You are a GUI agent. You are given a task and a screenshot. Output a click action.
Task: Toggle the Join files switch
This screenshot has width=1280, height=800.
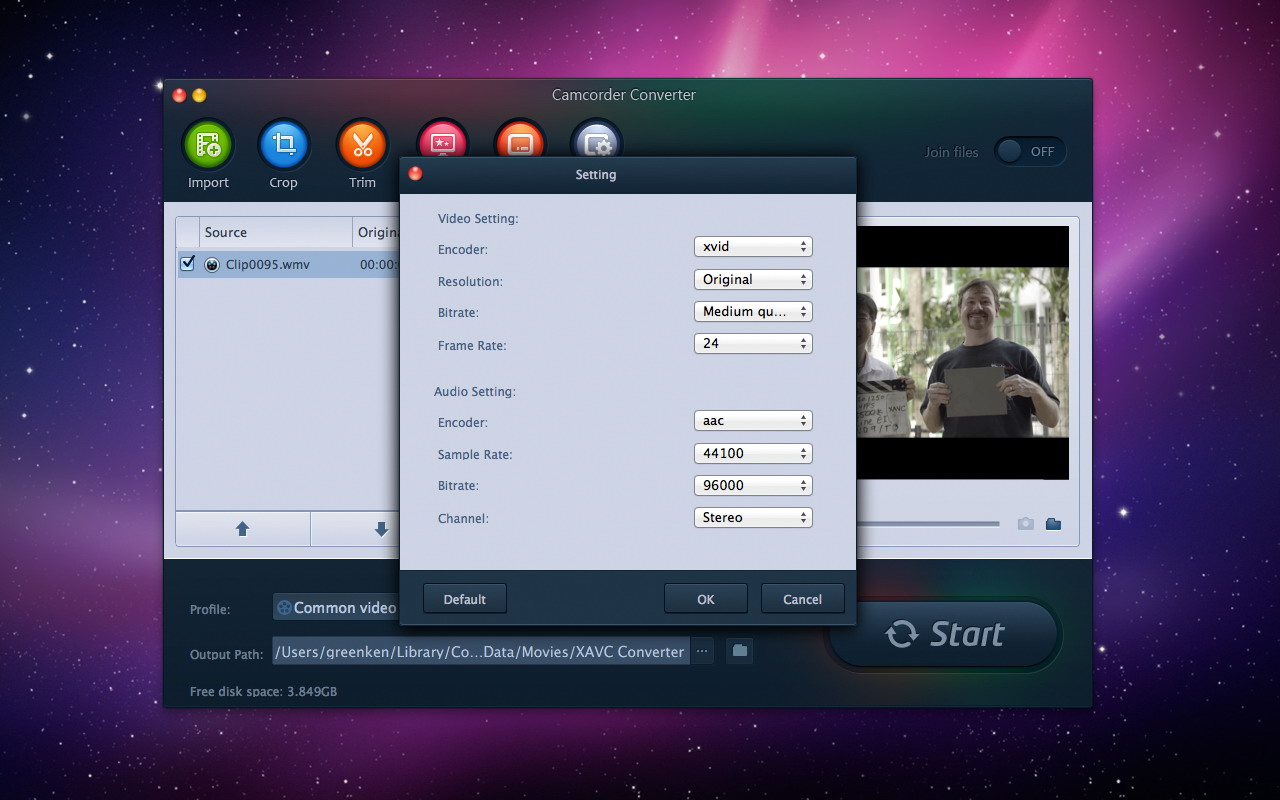[1030, 151]
